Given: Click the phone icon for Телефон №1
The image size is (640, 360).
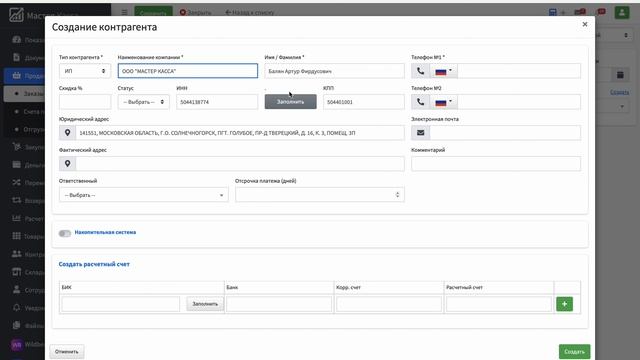Looking at the screenshot, I should [x=420, y=71].
